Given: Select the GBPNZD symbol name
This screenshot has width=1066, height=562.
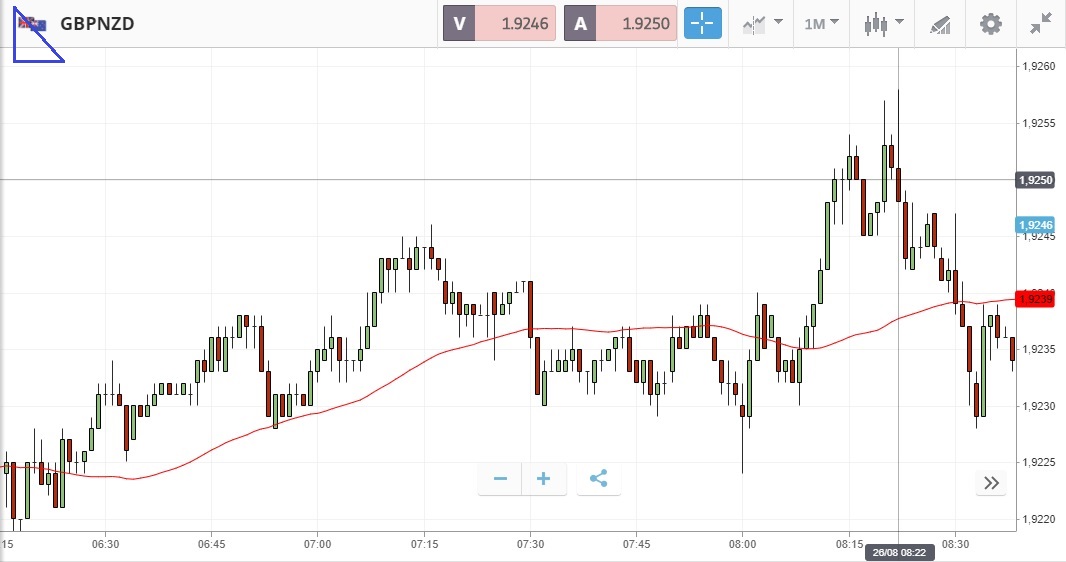Looking at the screenshot, I should pos(97,23).
